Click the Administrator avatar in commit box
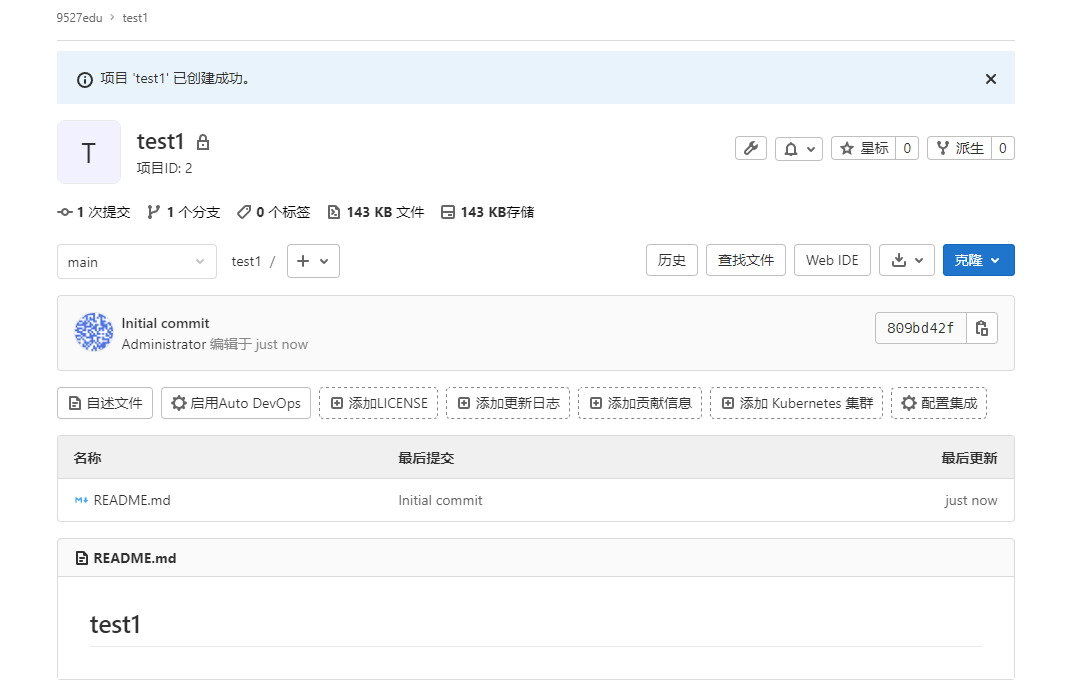1070x695 pixels. (x=94, y=332)
